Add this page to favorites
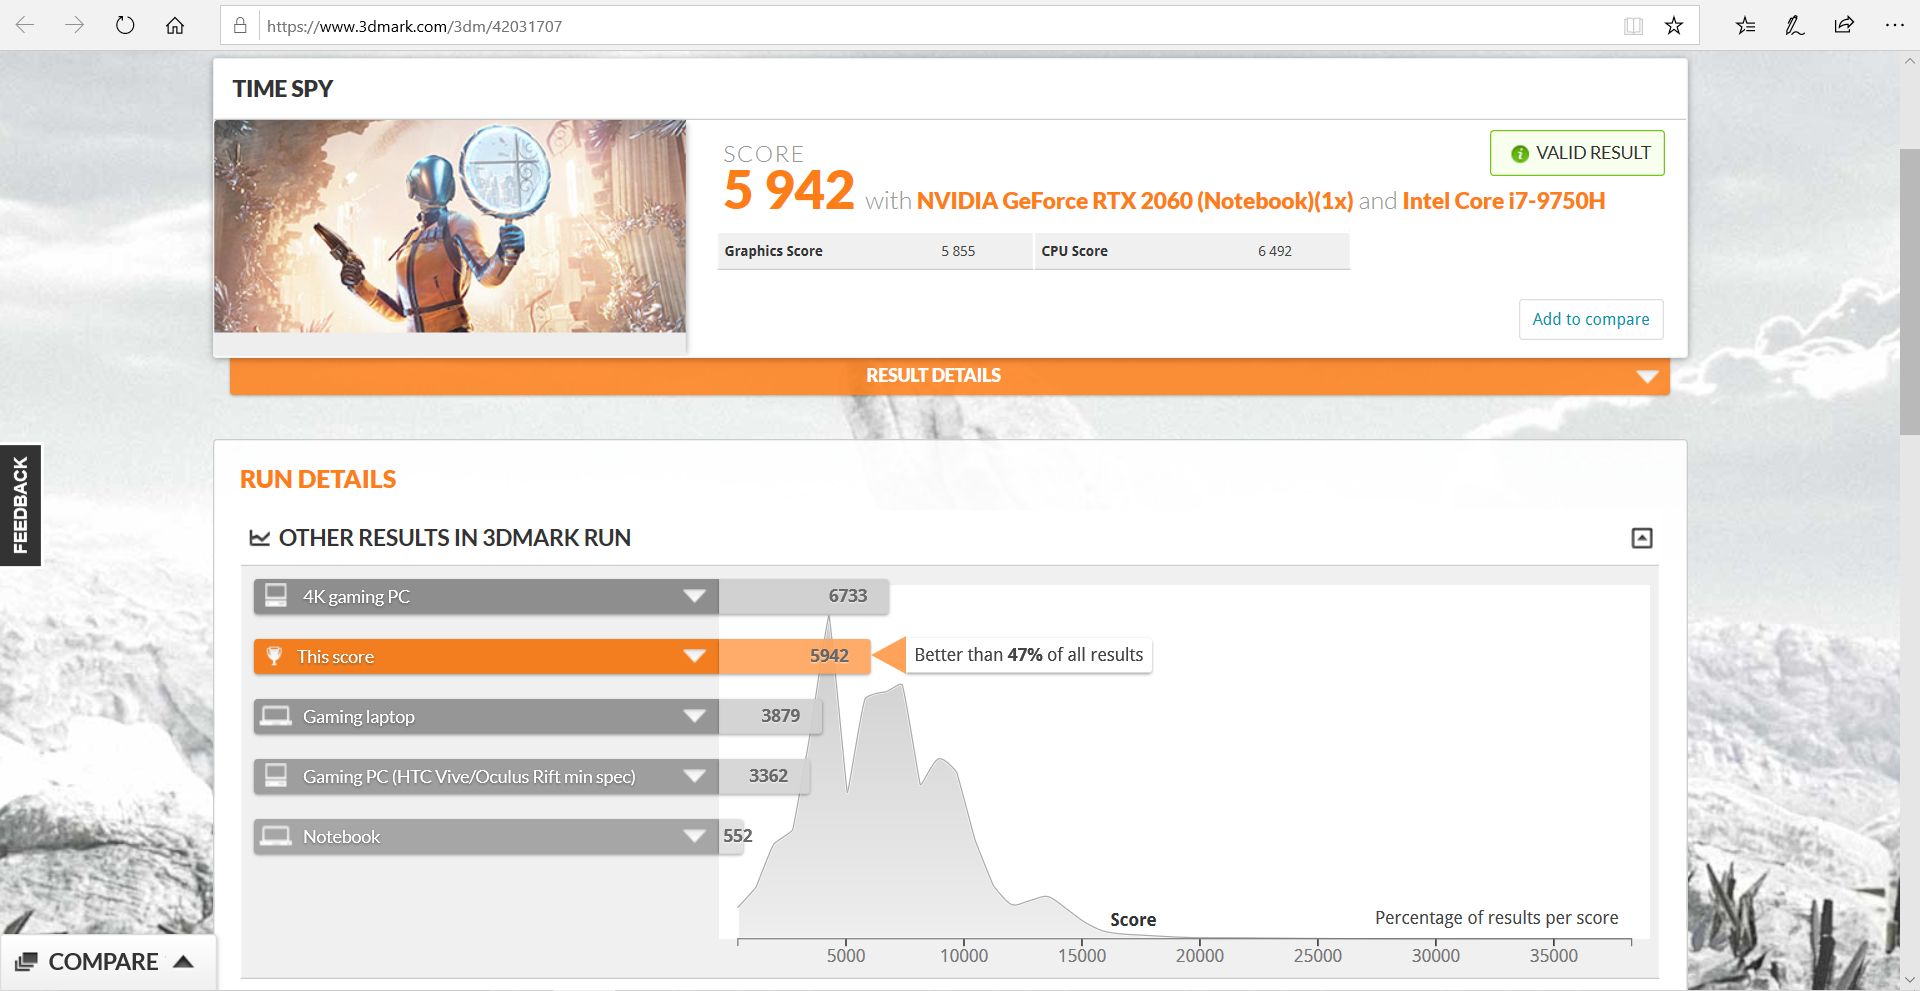This screenshot has width=1920, height=991. coord(1674,26)
